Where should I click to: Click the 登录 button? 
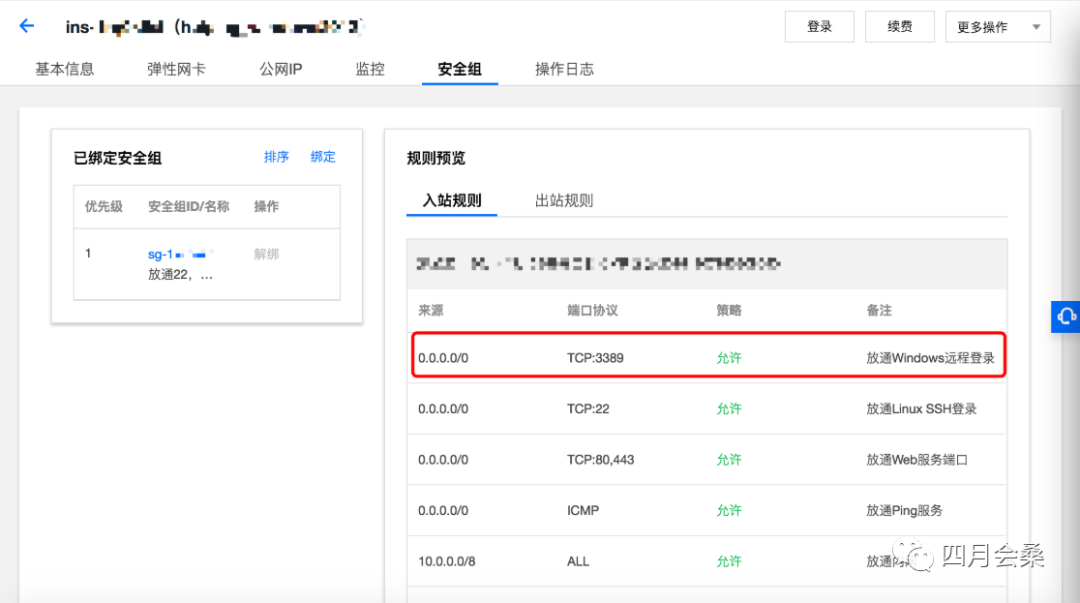819,27
